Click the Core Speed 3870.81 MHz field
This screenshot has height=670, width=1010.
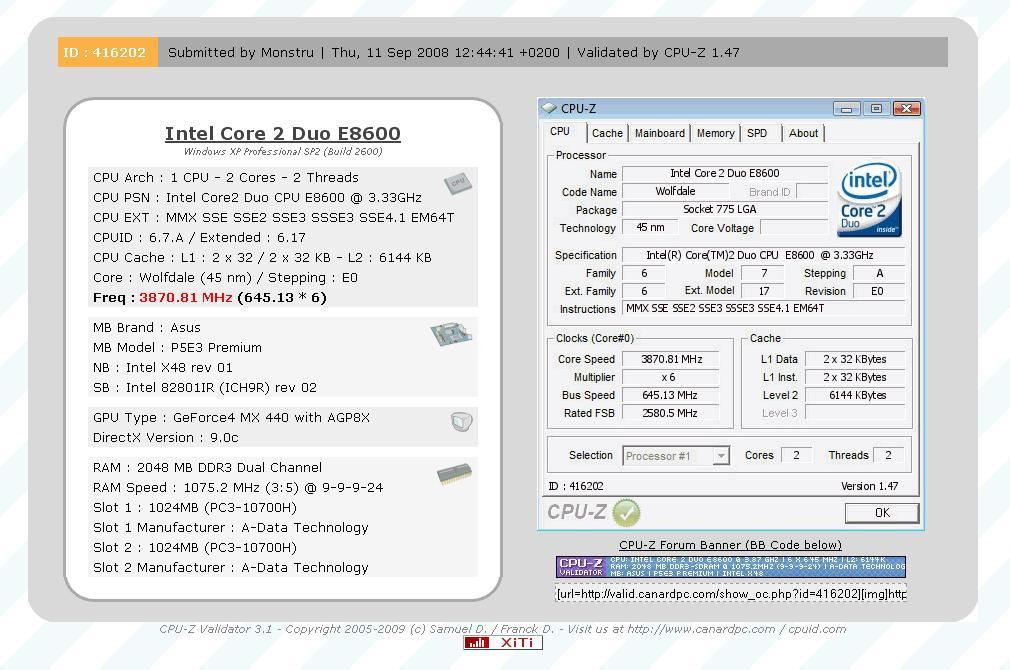pyautogui.click(x=671, y=359)
